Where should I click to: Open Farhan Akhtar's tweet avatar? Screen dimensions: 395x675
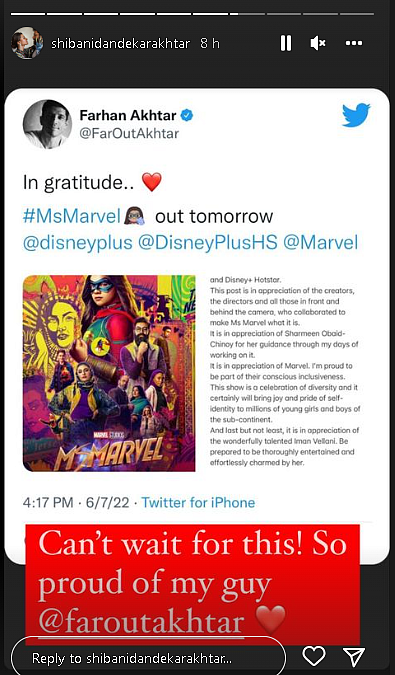coord(47,124)
